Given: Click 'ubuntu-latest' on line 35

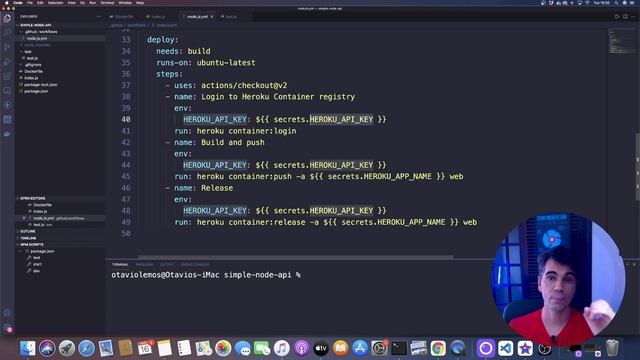Looking at the screenshot, I should (226, 62).
